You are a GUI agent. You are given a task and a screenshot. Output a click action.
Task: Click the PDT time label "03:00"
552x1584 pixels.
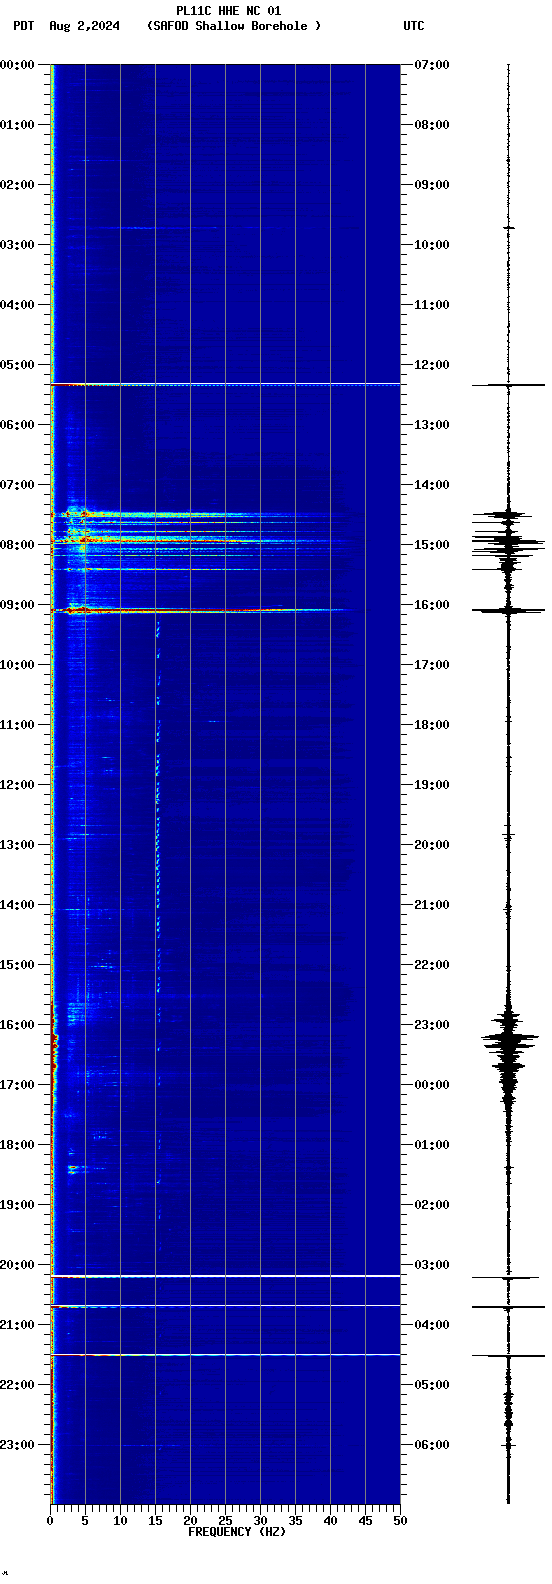(x=17, y=245)
